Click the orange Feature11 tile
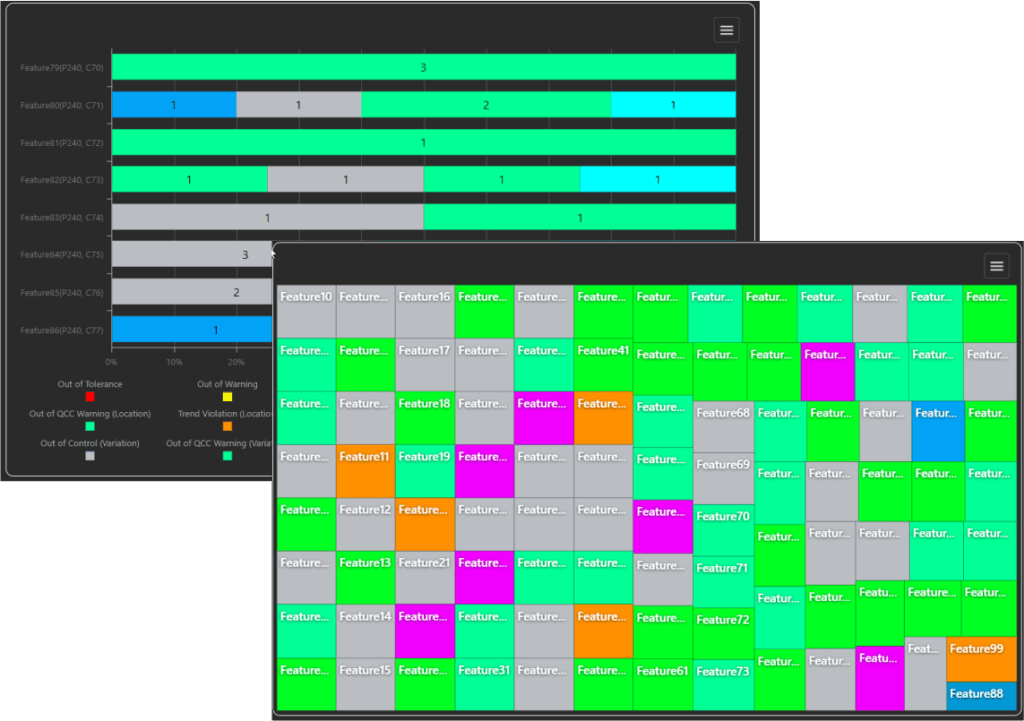This screenshot has height=721, width=1024. tap(365, 471)
